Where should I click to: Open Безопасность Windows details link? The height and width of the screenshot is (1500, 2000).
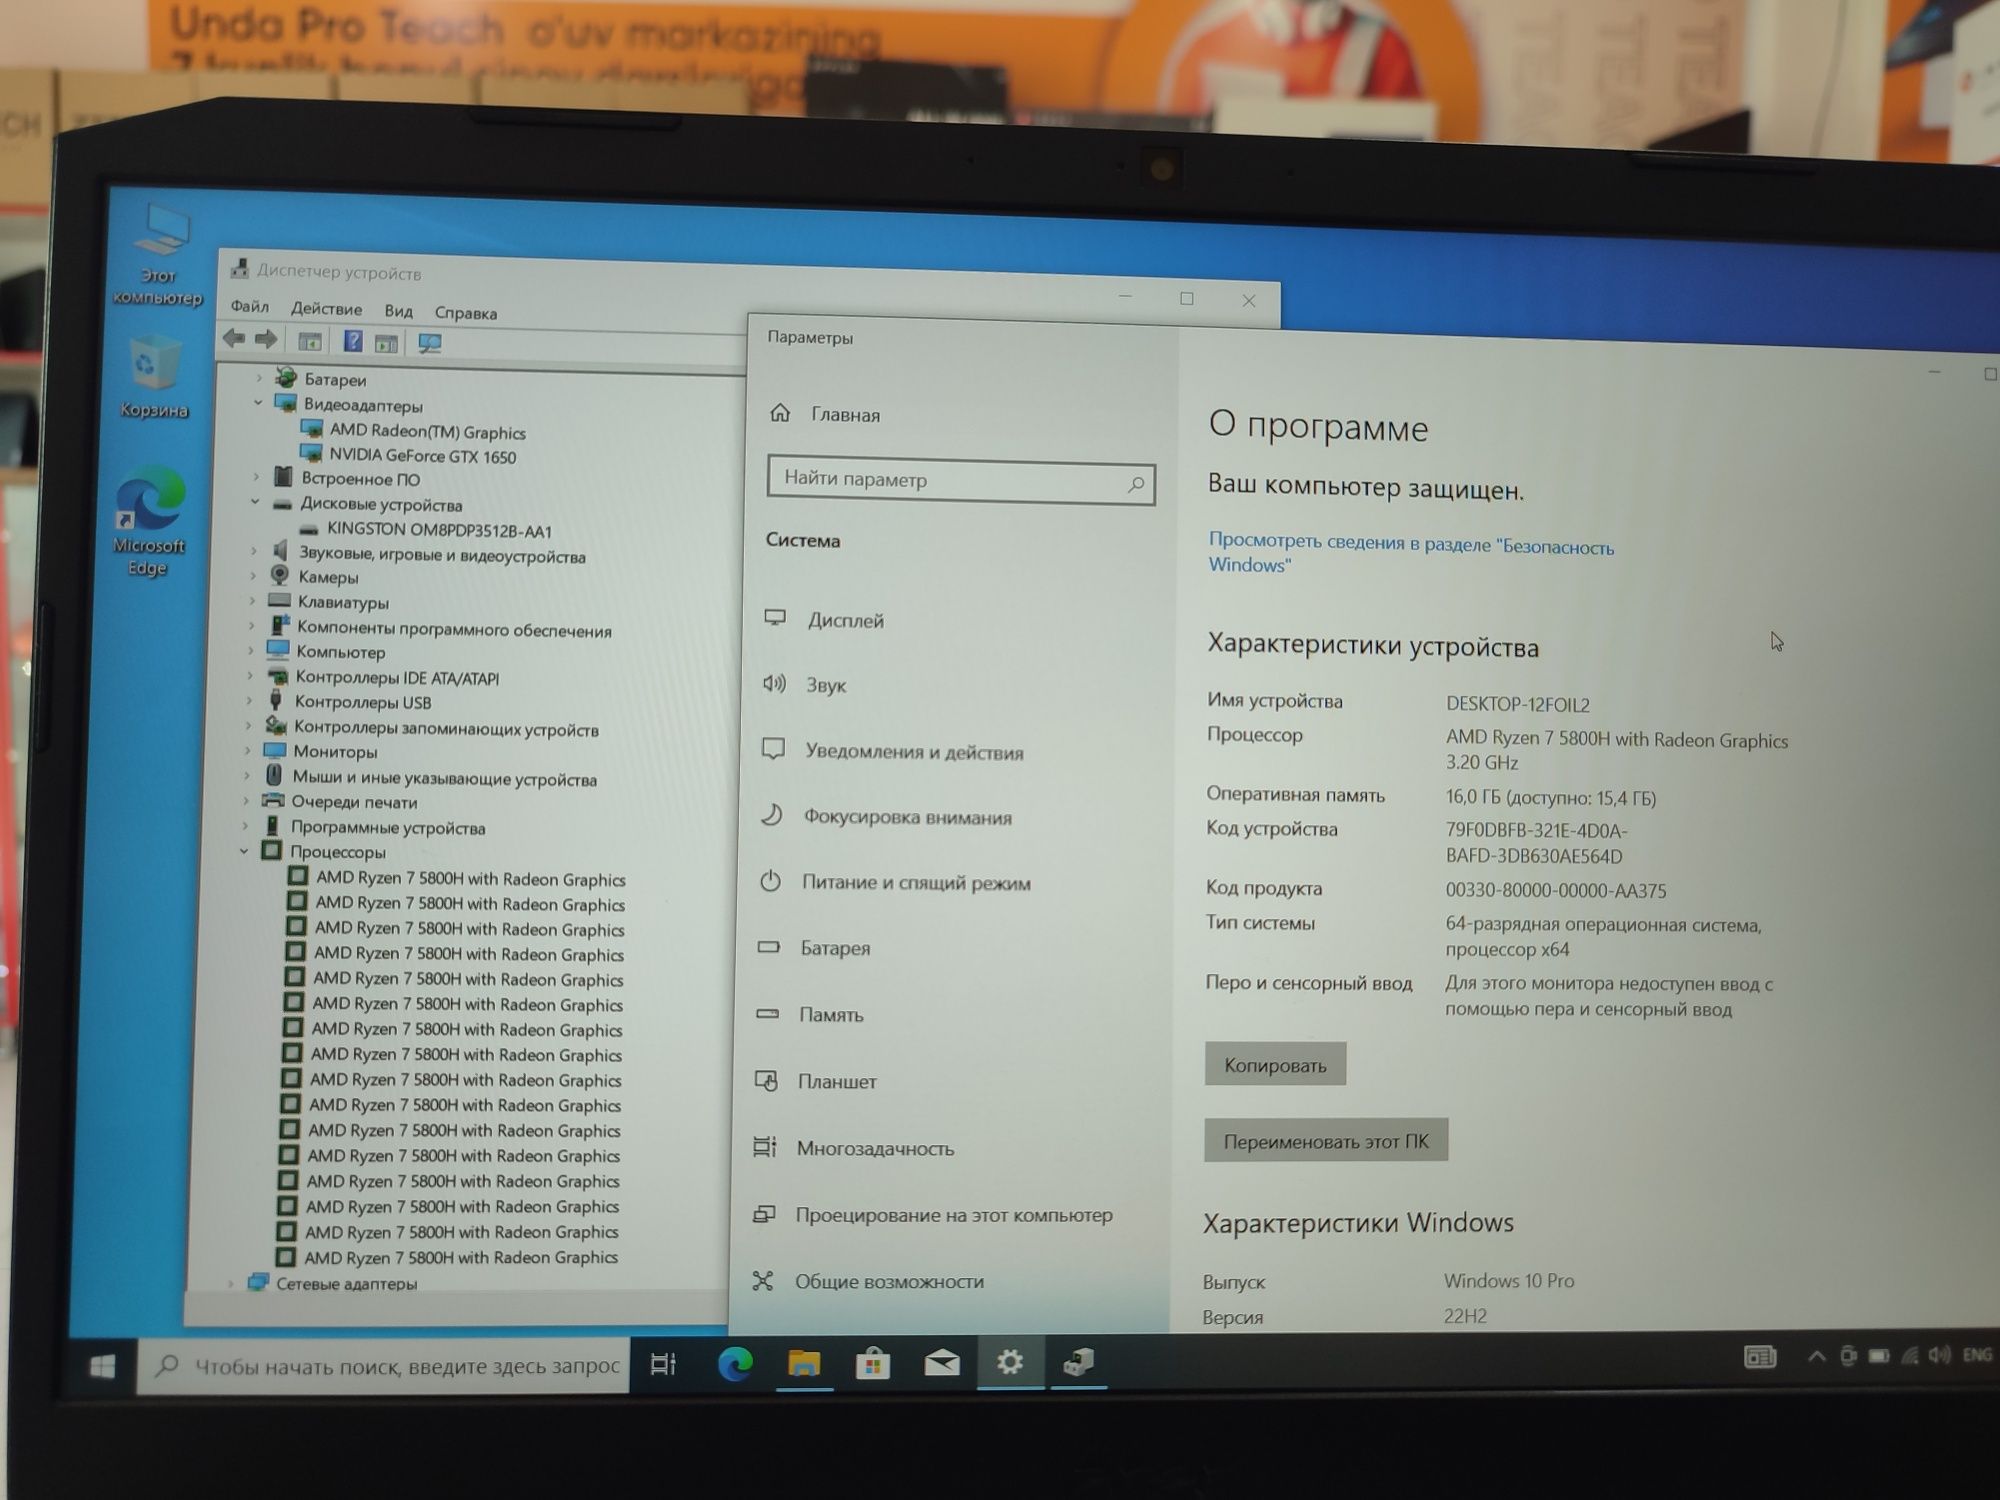click(x=1410, y=553)
